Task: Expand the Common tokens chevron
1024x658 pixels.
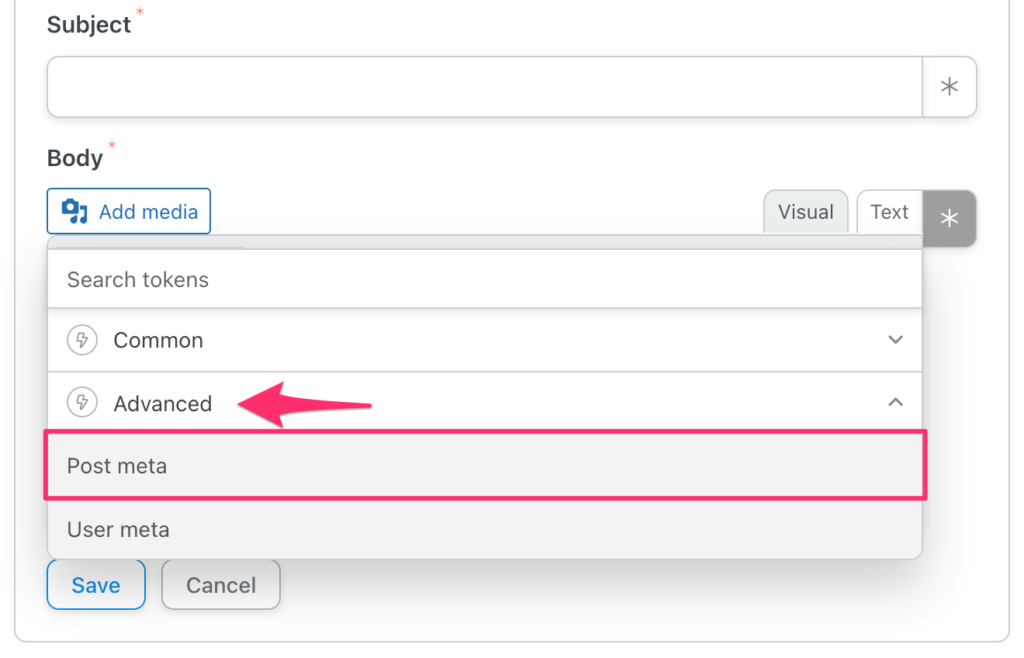Action: 895,340
